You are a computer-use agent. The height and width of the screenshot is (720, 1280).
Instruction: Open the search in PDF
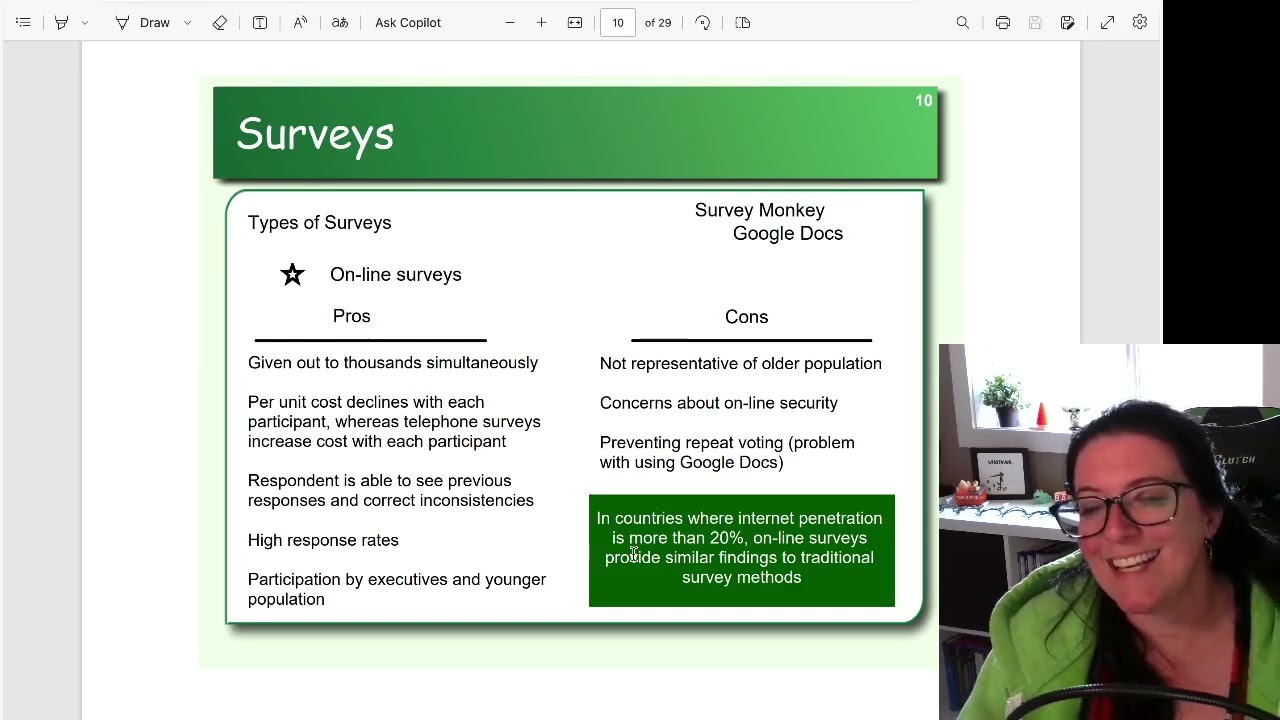(963, 22)
